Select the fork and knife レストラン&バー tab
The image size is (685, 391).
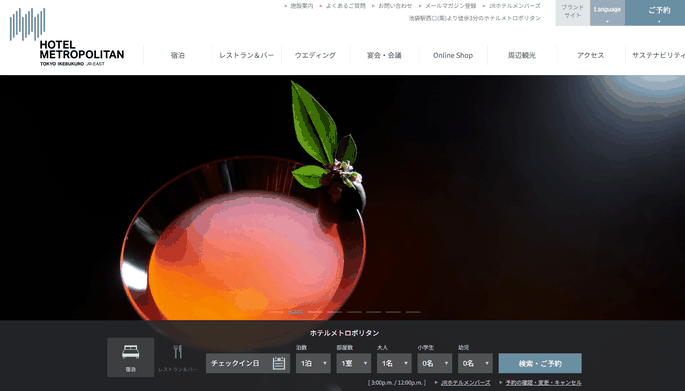click(x=178, y=357)
